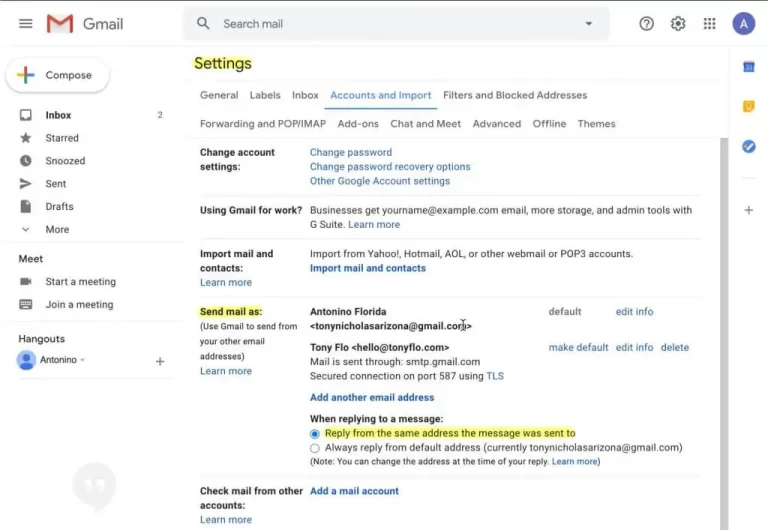Make Tony Flo address the default
This screenshot has width=768, height=530.
click(578, 347)
